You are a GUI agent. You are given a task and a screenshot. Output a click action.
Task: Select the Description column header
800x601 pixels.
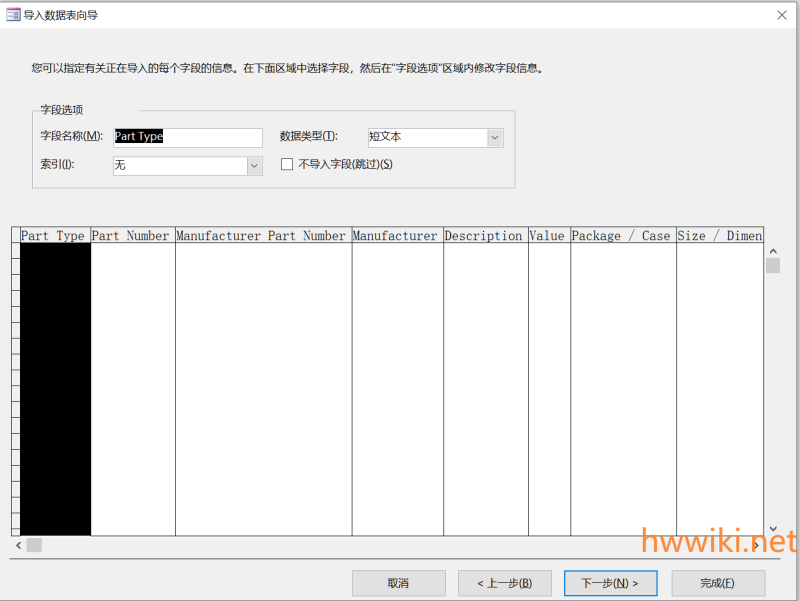[484, 236]
